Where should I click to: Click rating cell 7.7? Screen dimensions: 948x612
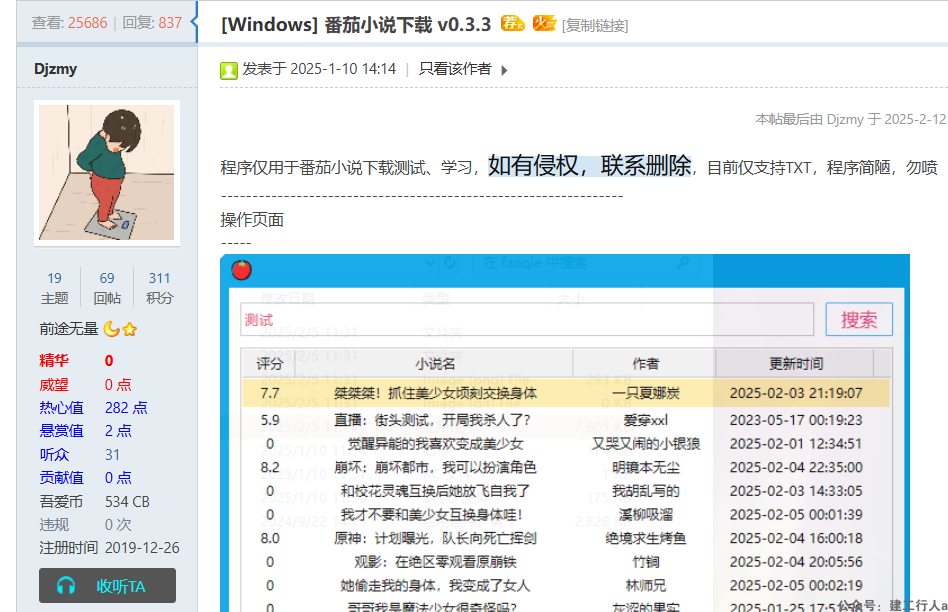click(270, 393)
